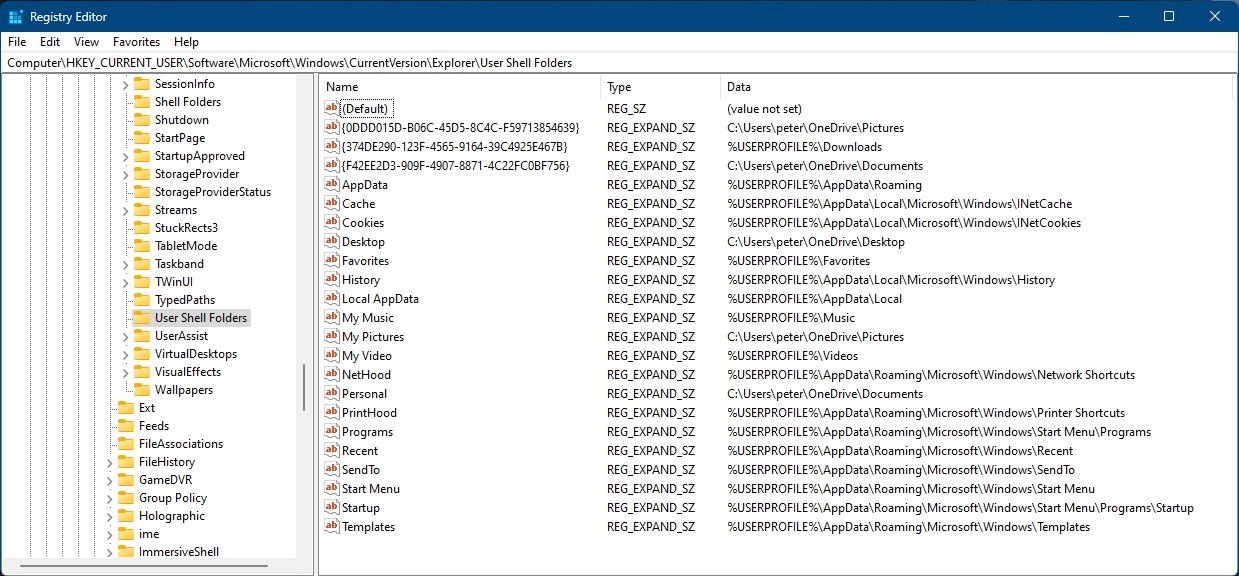The width and height of the screenshot is (1239, 576).
Task: Select the Start Menu value name
Action: pos(371,488)
